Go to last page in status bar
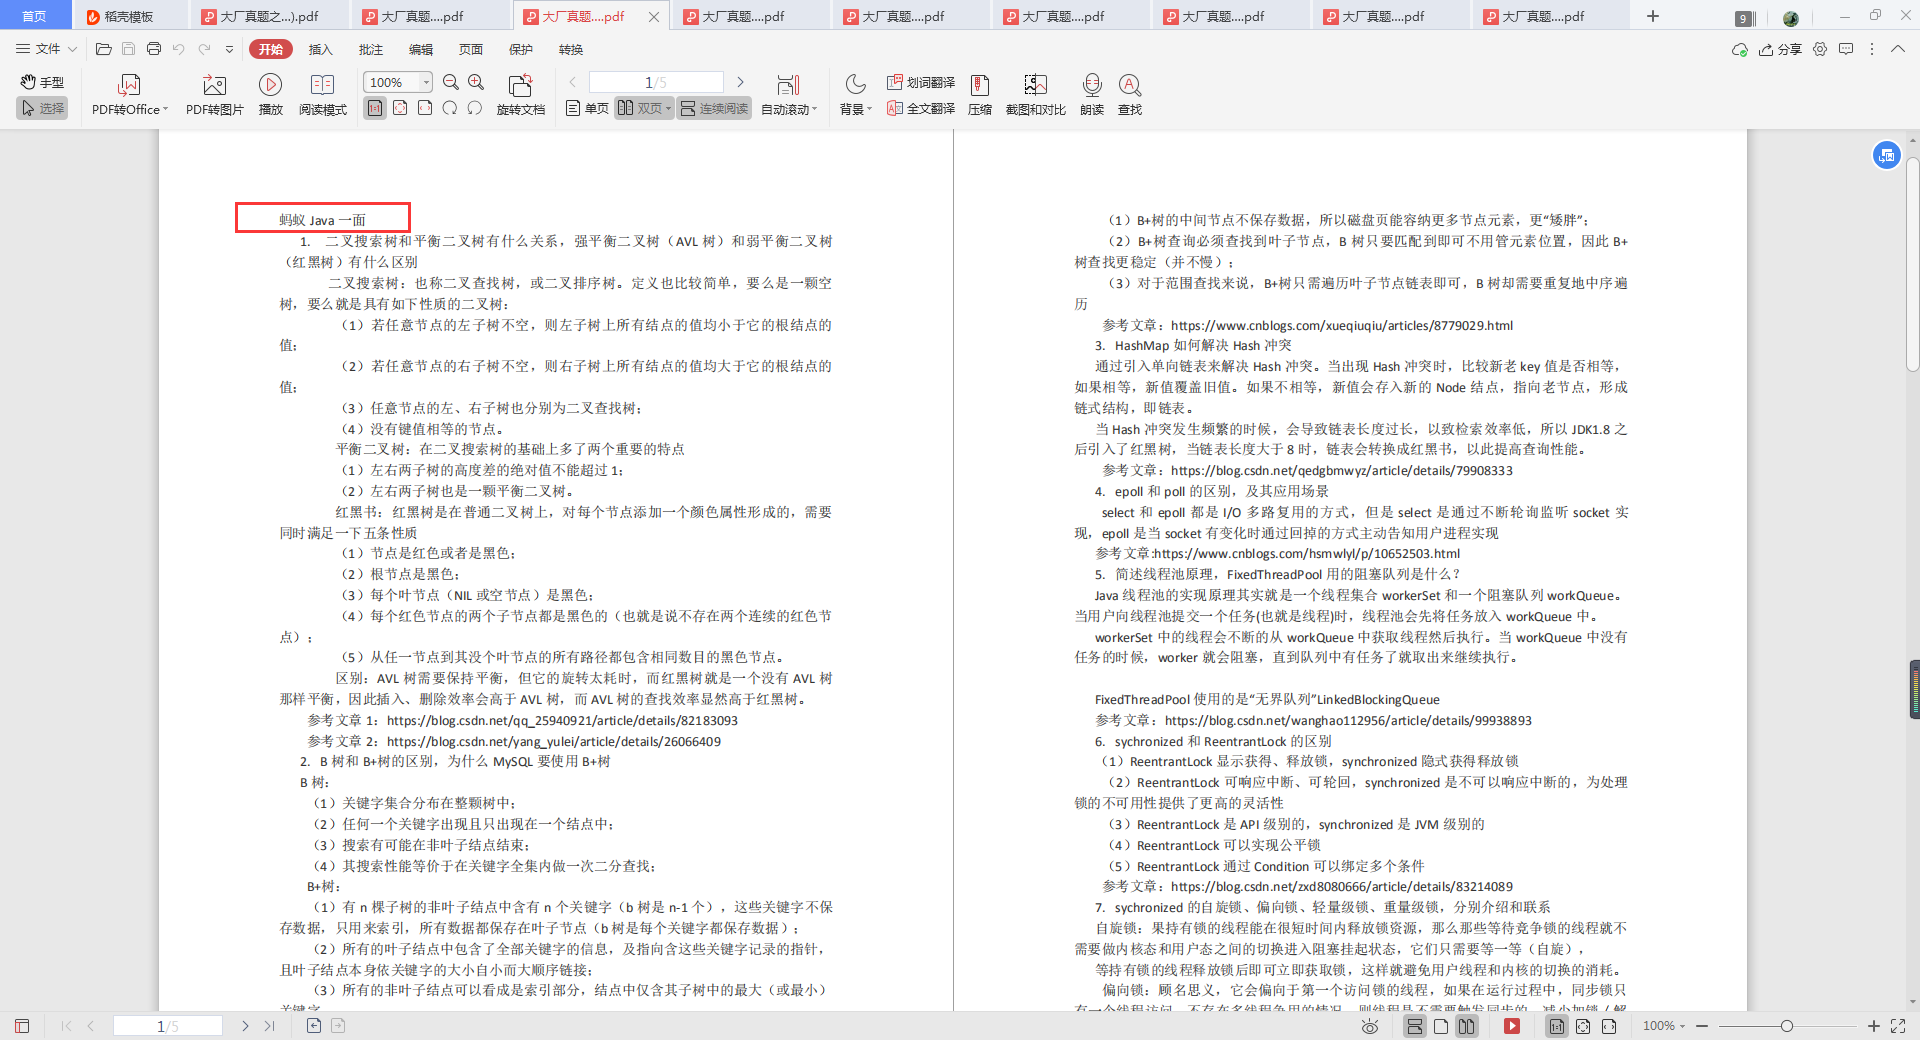1920x1040 pixels. (269, 1026)
